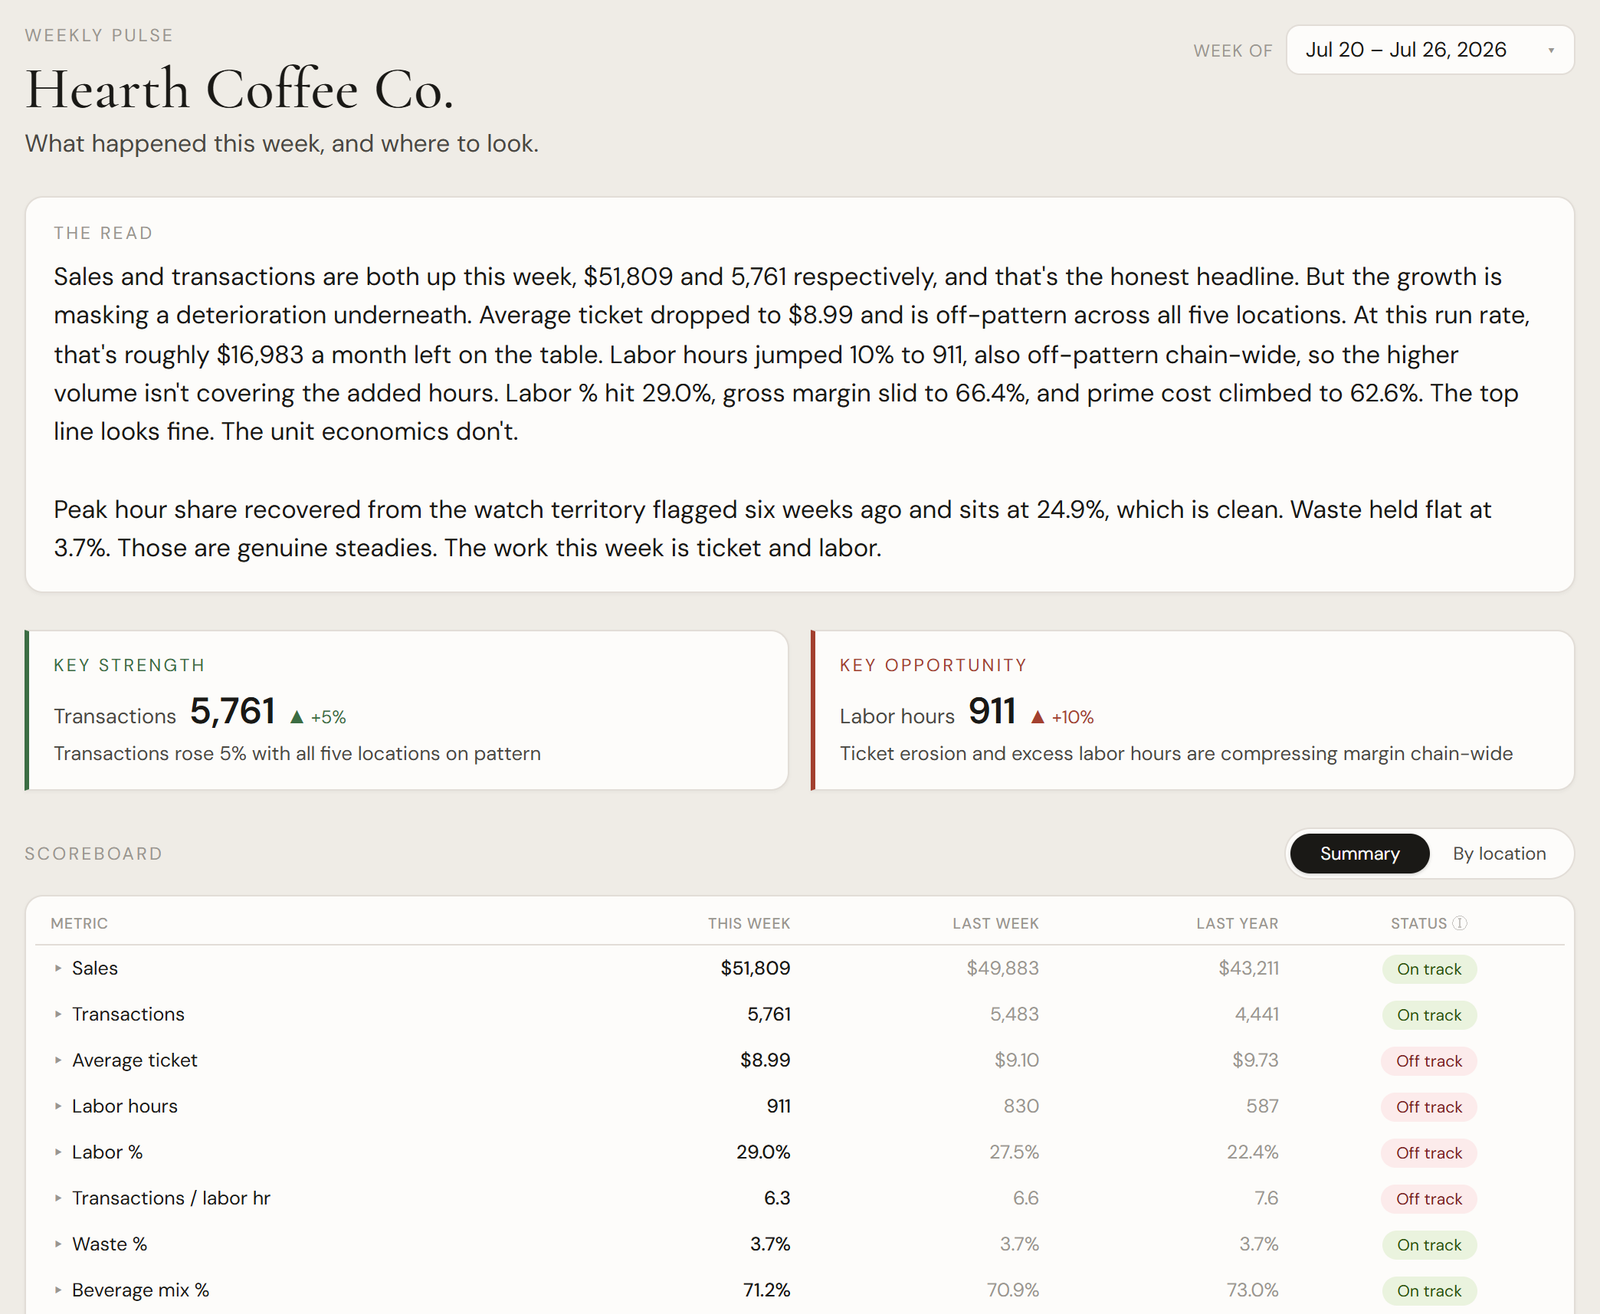This screenshot has width=1600, height=1314.
Task: Click the Last Year column header
Action: pos(1237,923)
